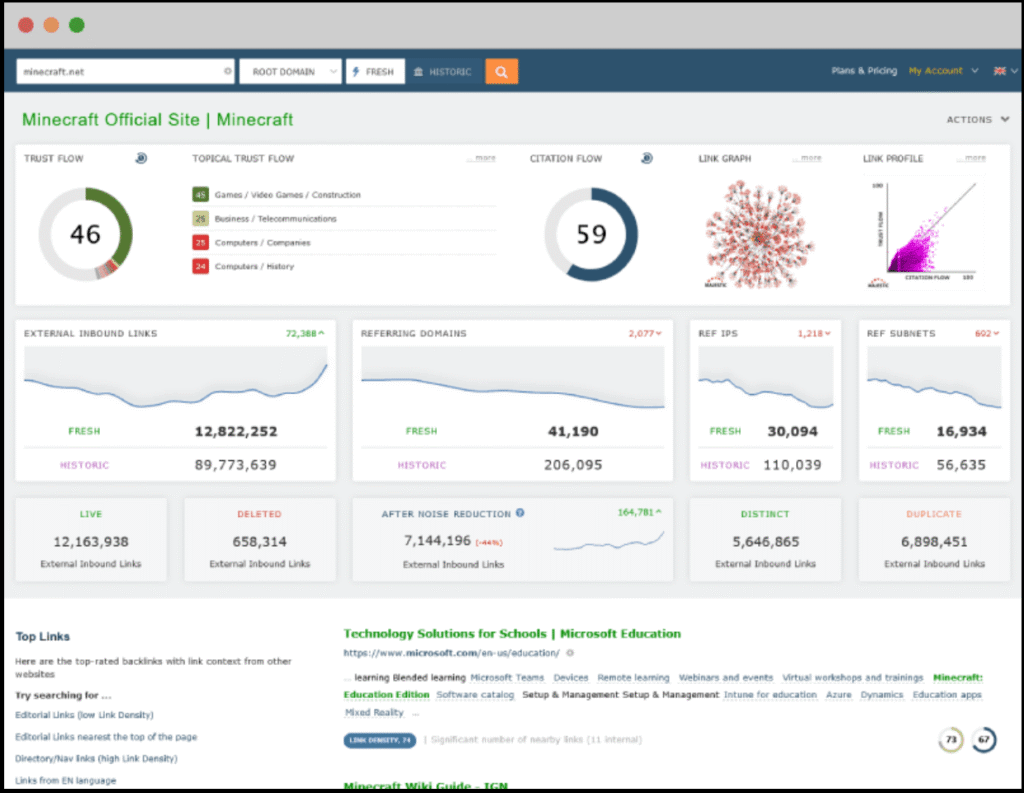Open the Citation Flow comparison chart icon
The image size is (1024, 793).
647,158
